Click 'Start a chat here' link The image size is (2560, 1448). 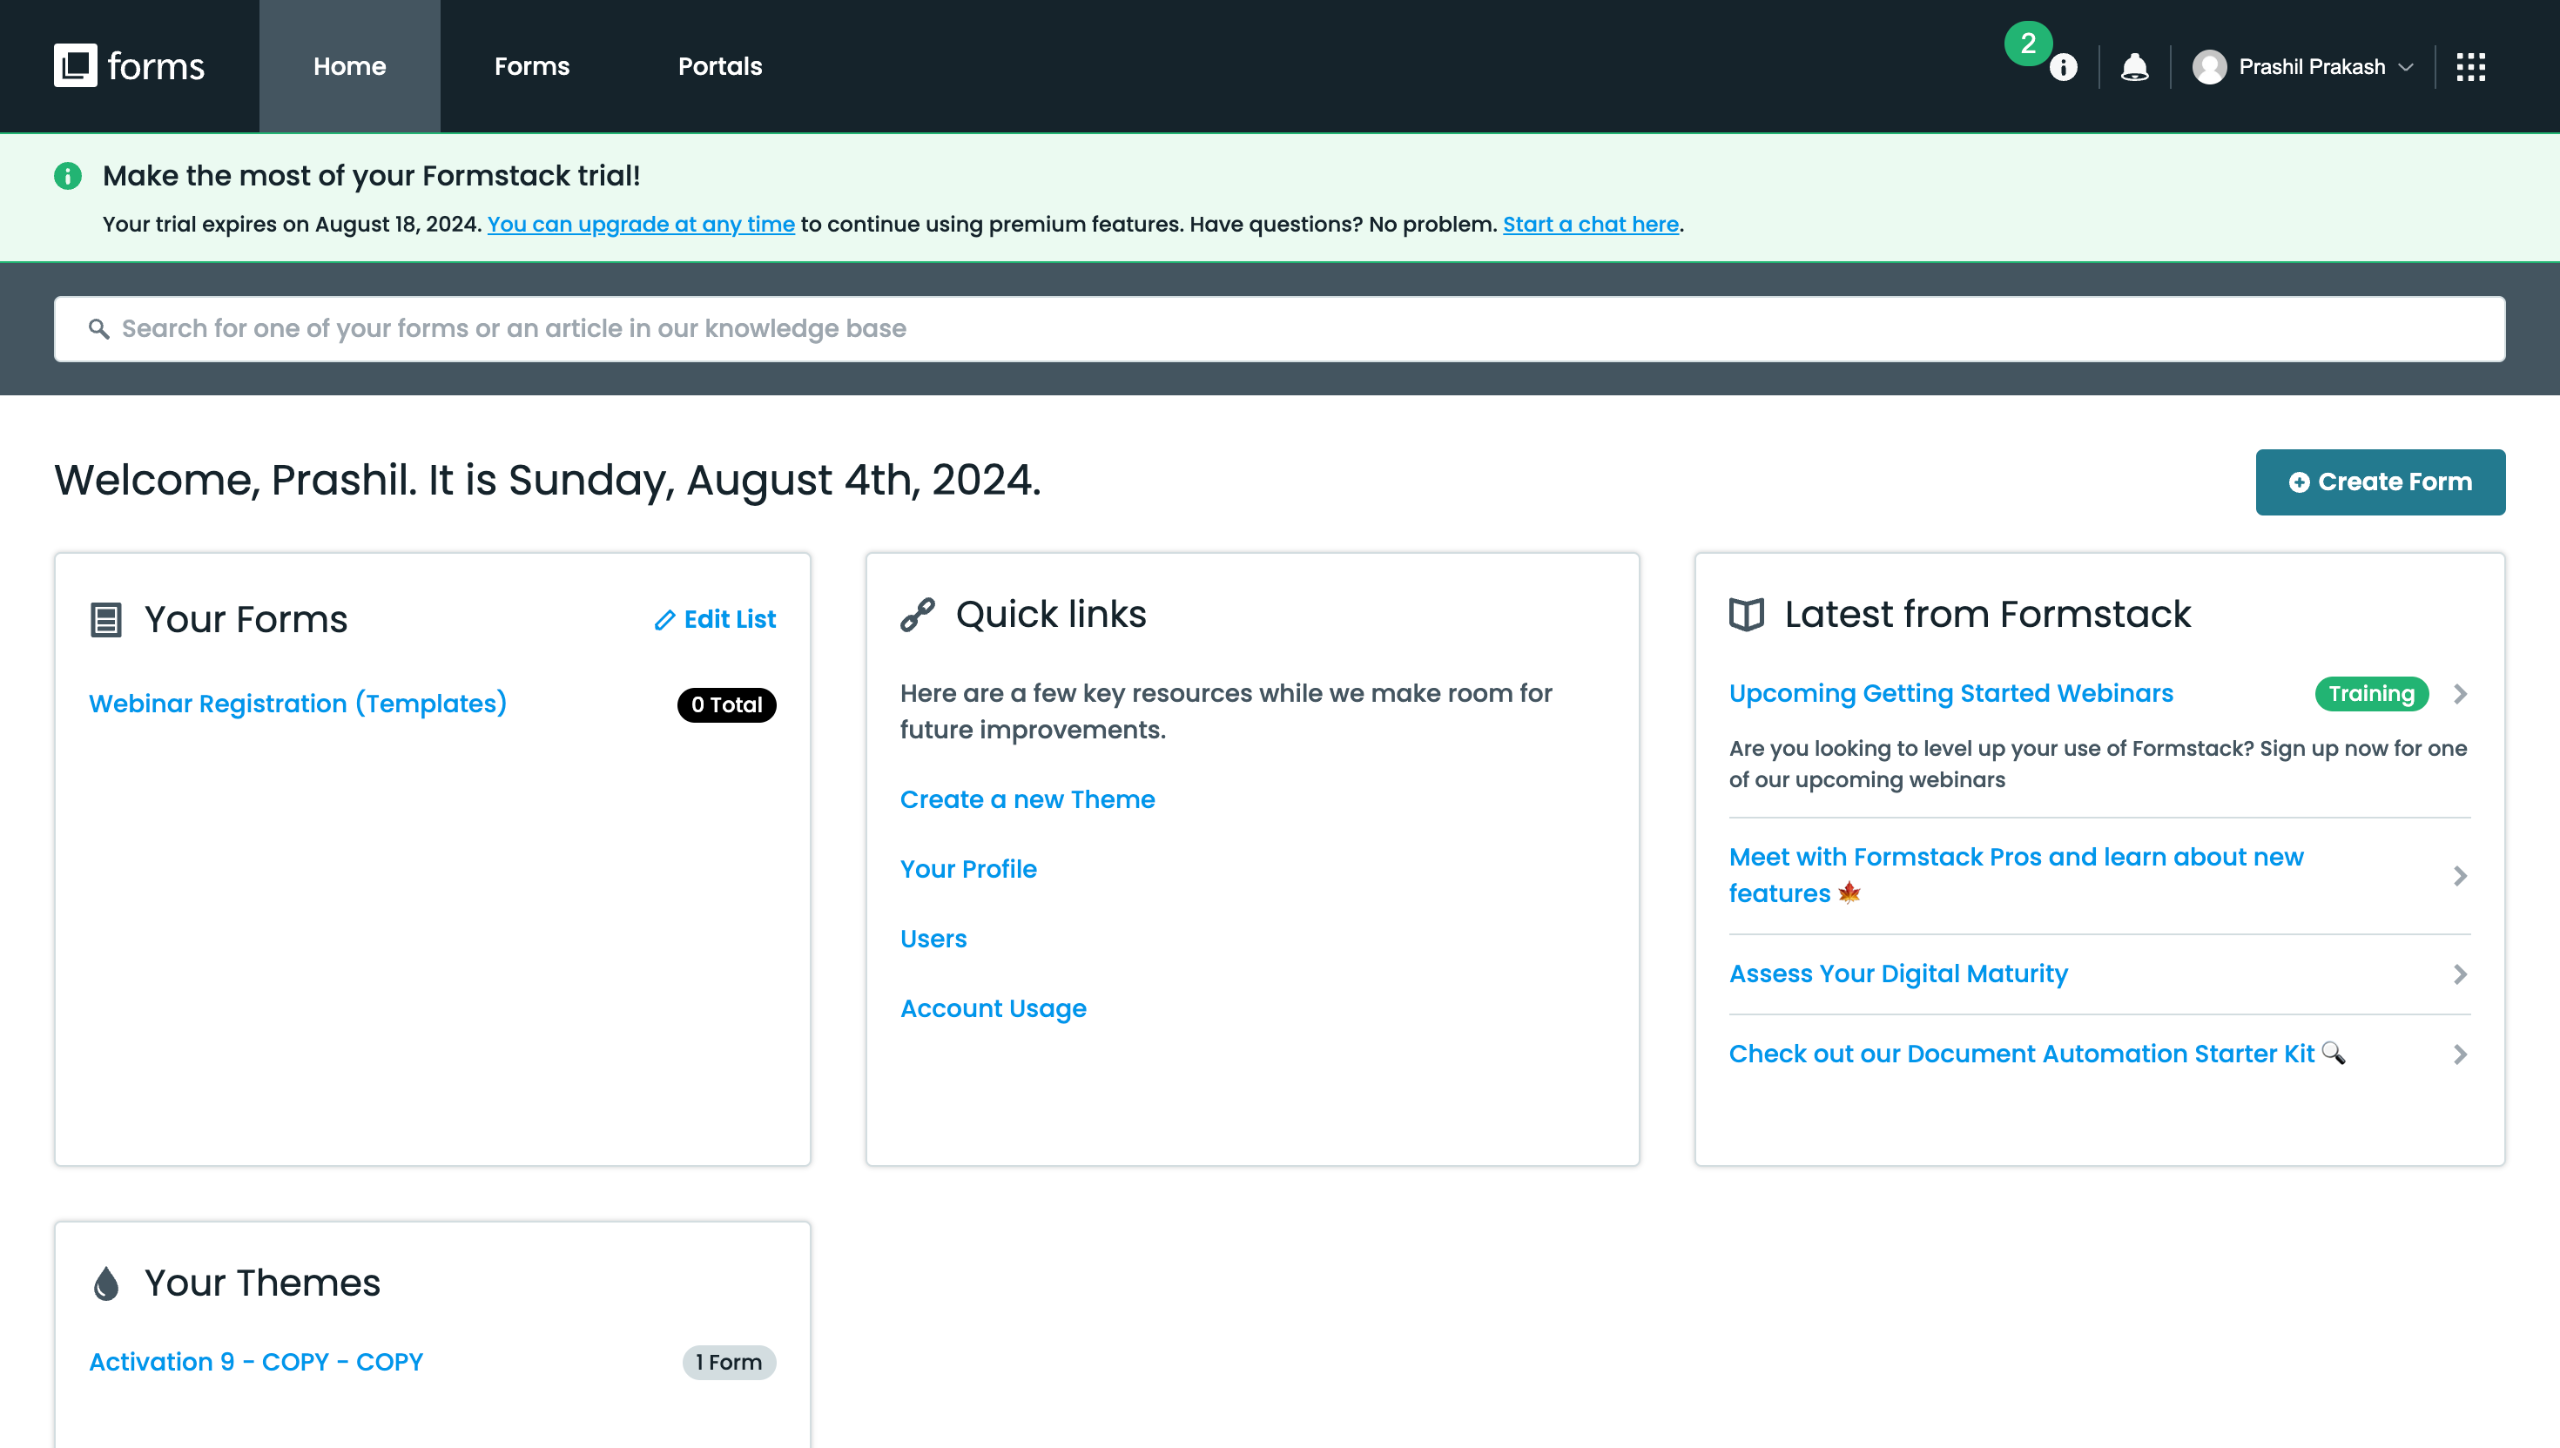pos(1590,224)
